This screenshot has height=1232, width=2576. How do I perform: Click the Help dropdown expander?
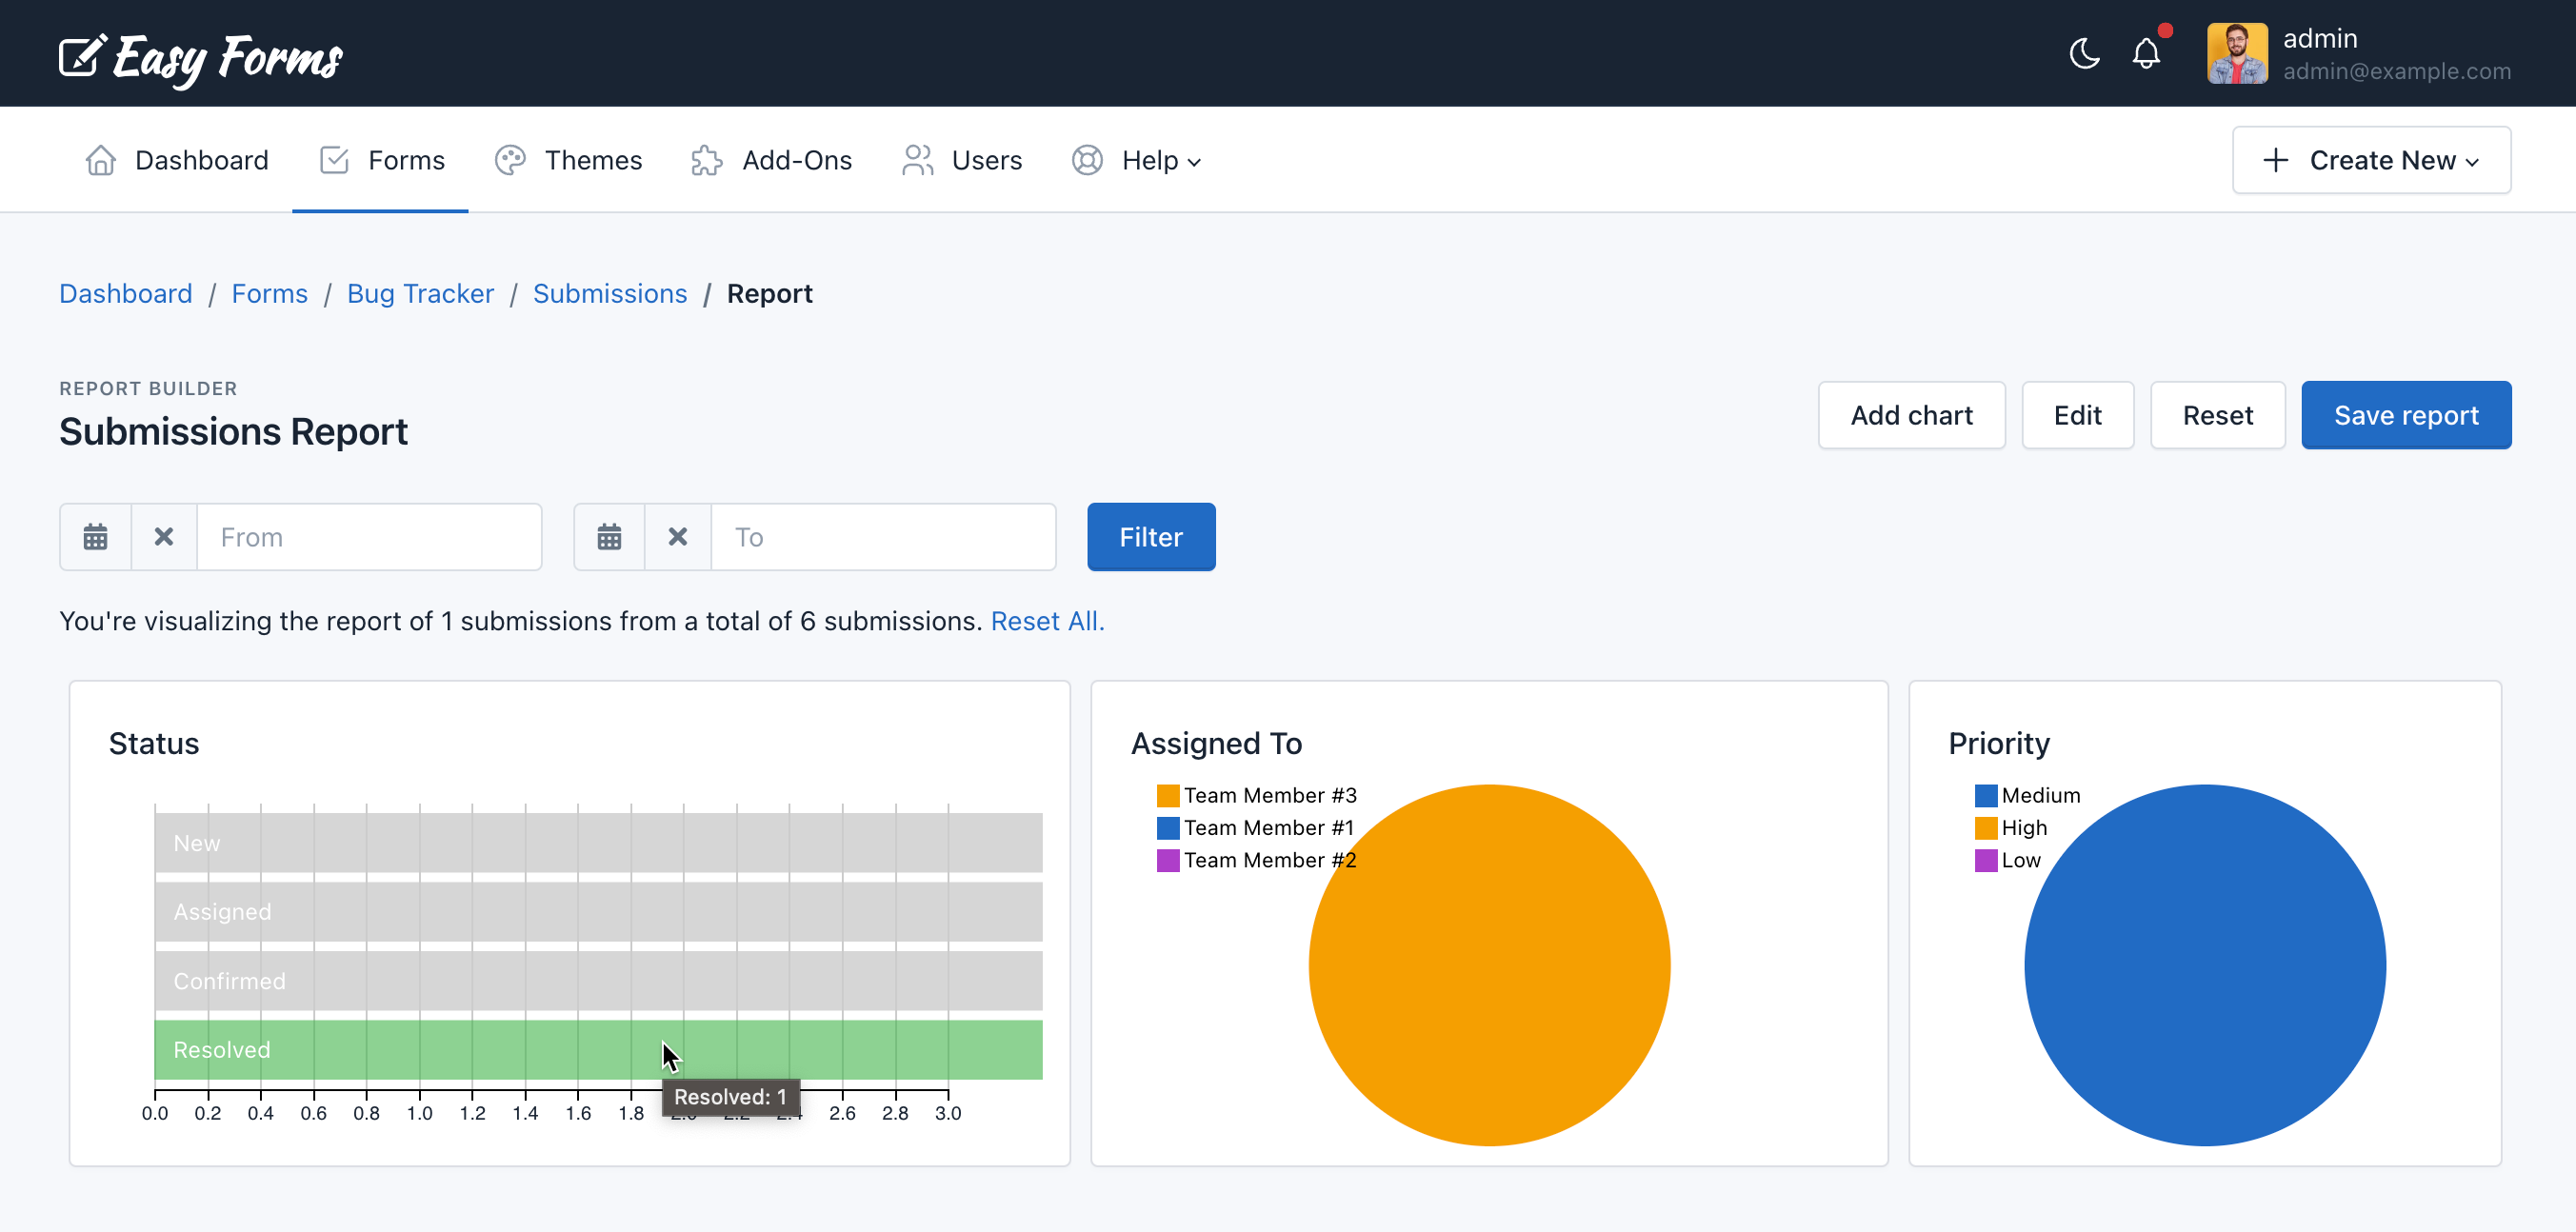click(1194, 161)
